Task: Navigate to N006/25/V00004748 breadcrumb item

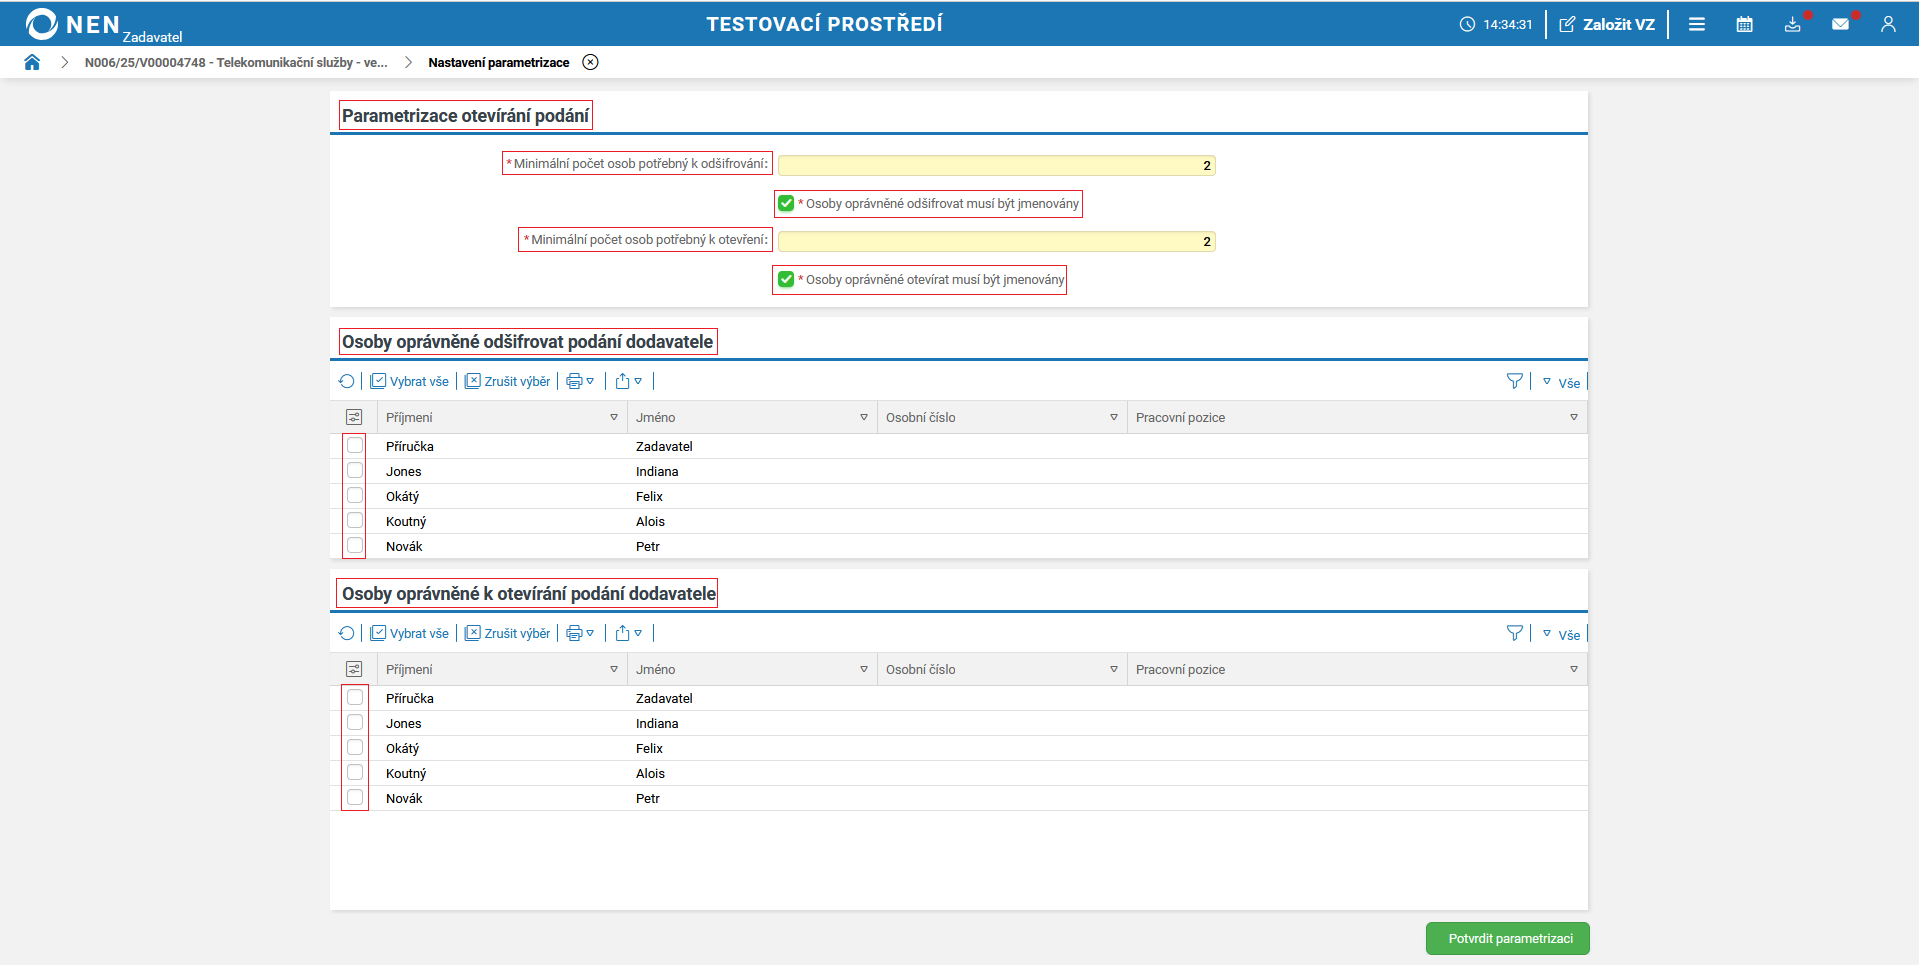Action: pos(236,62)
